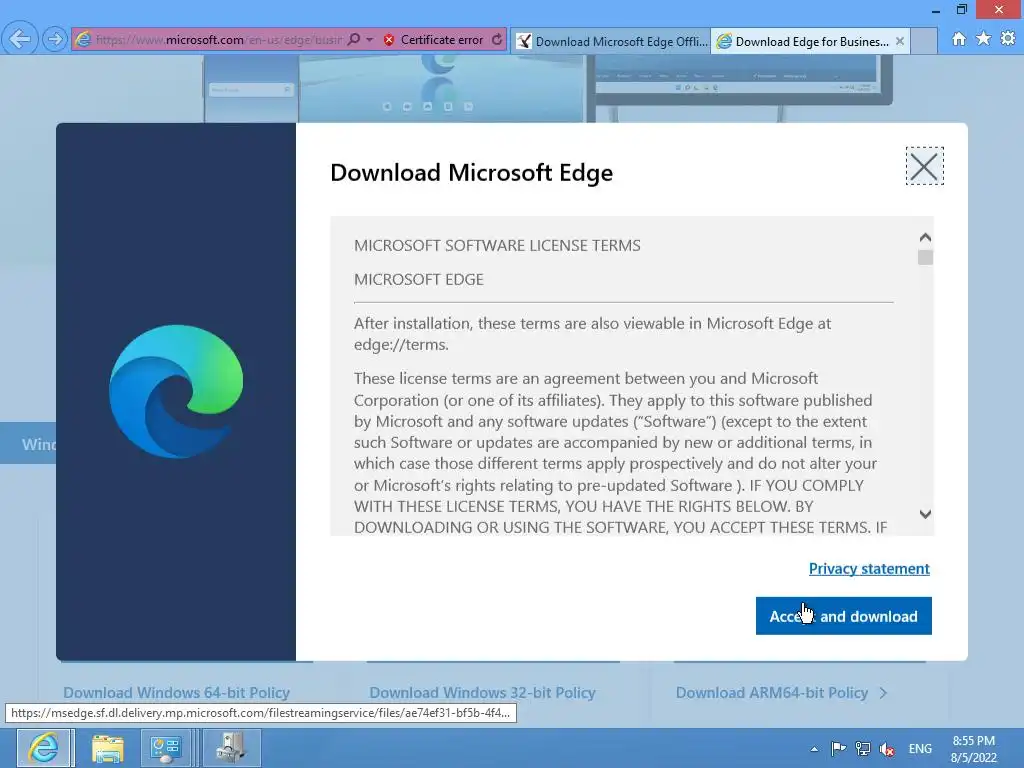
Task: Click the partially hidden Windows tab label
Action: click(39, 444)
